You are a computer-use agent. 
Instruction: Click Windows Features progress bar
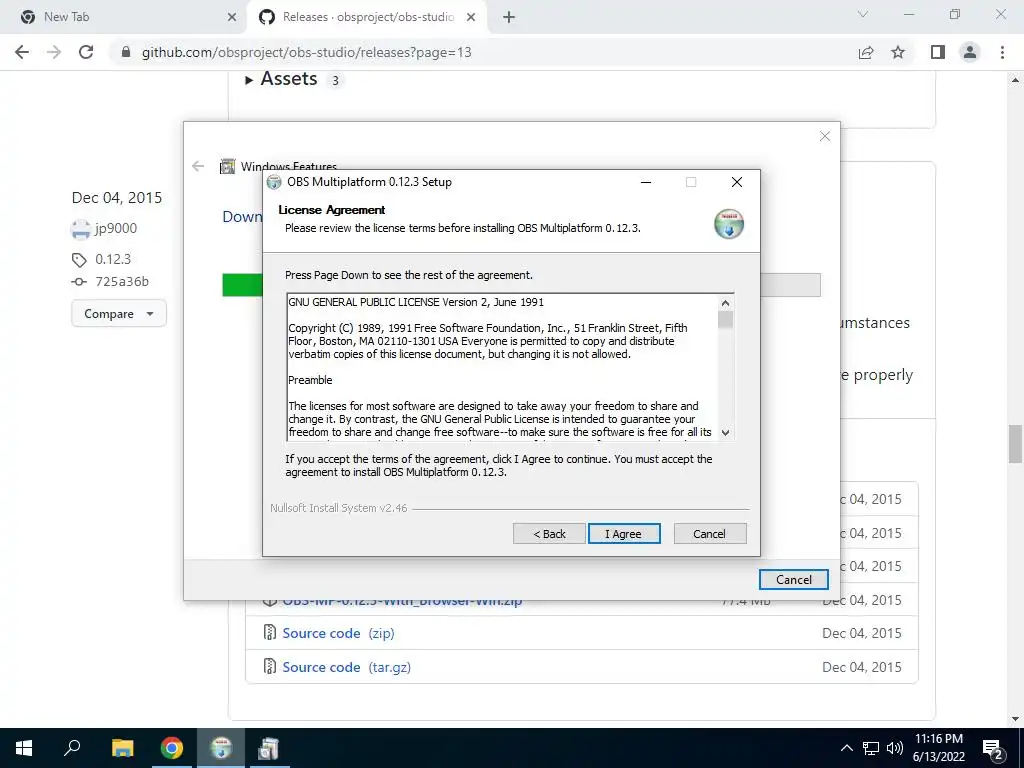pyautogui.click(x=521, y=285)
